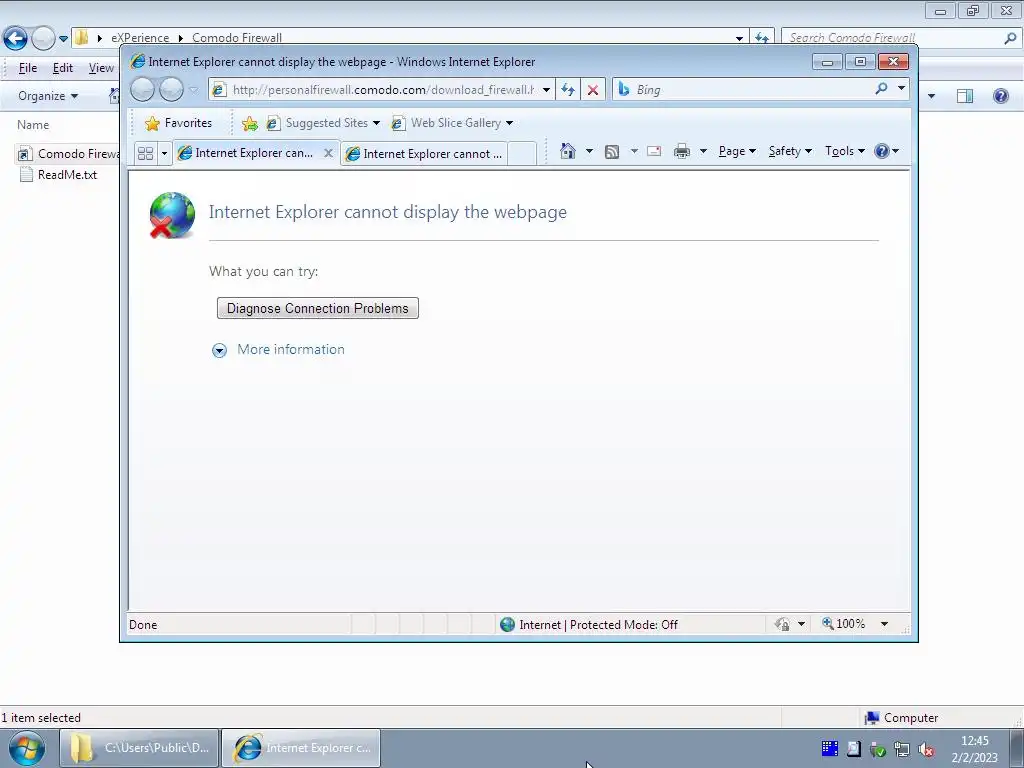
Task: Click the IE Forward button
Action: tap(171, 89)
